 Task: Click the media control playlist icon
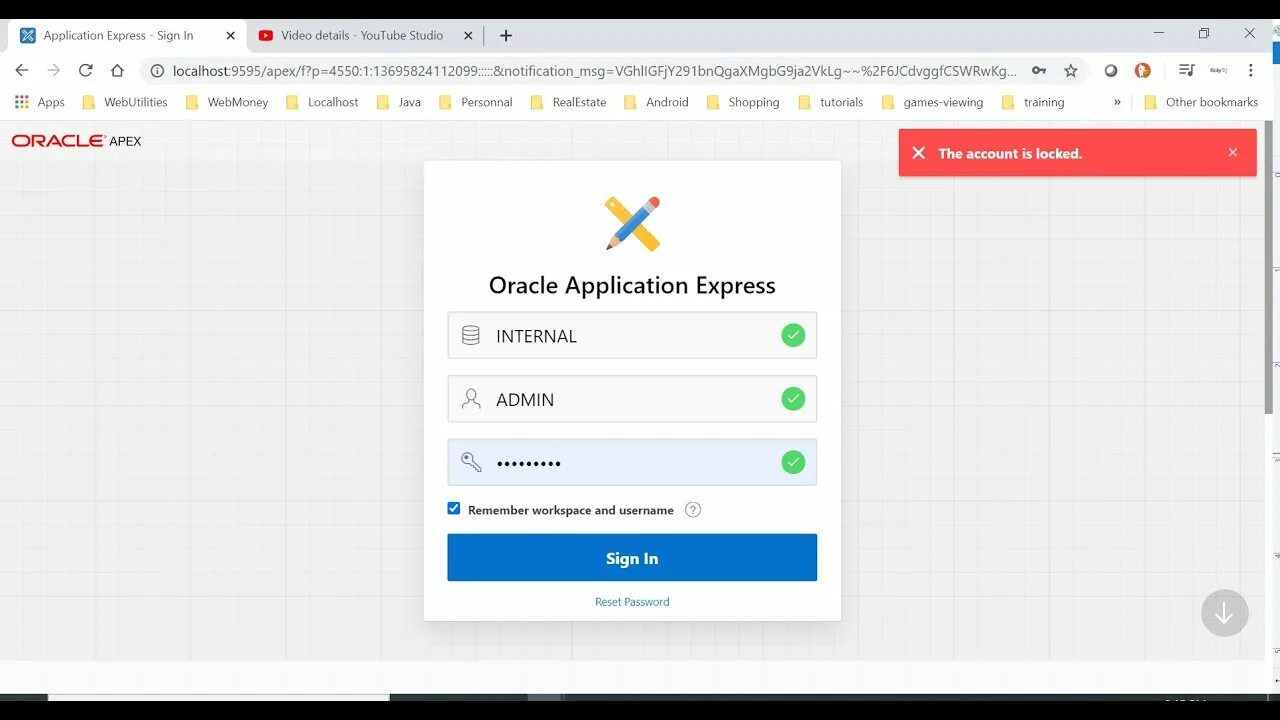coord(1186,70)
